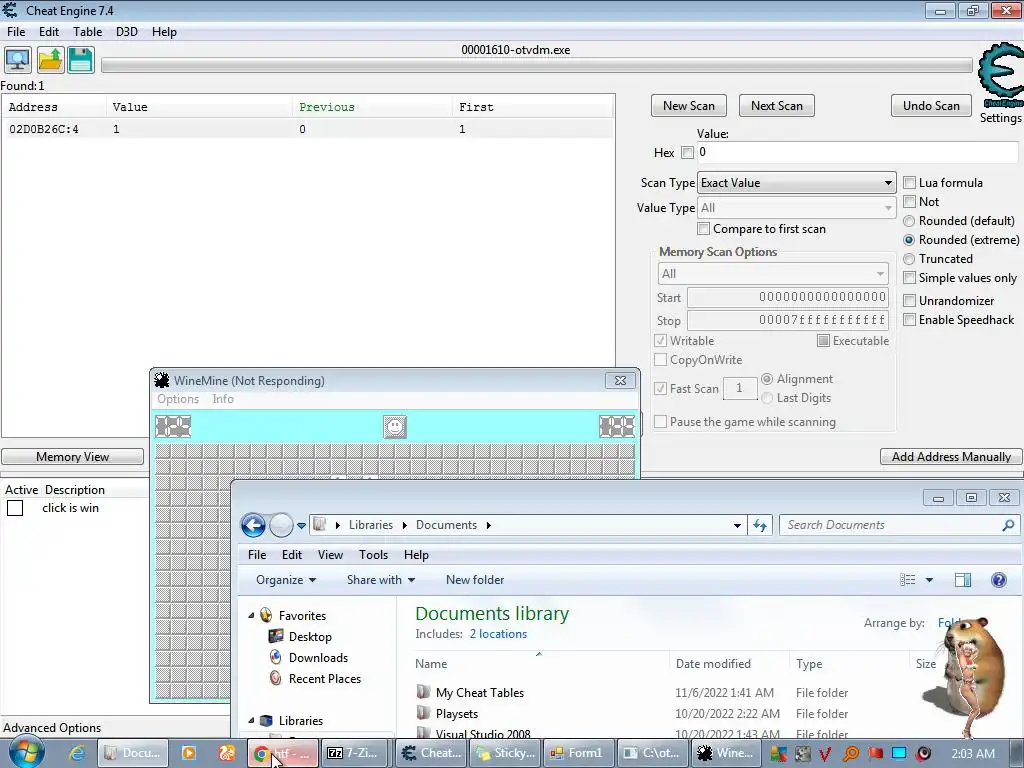
Task: Open Advanced Options at the bottom
Action: (x=52, y=728)
